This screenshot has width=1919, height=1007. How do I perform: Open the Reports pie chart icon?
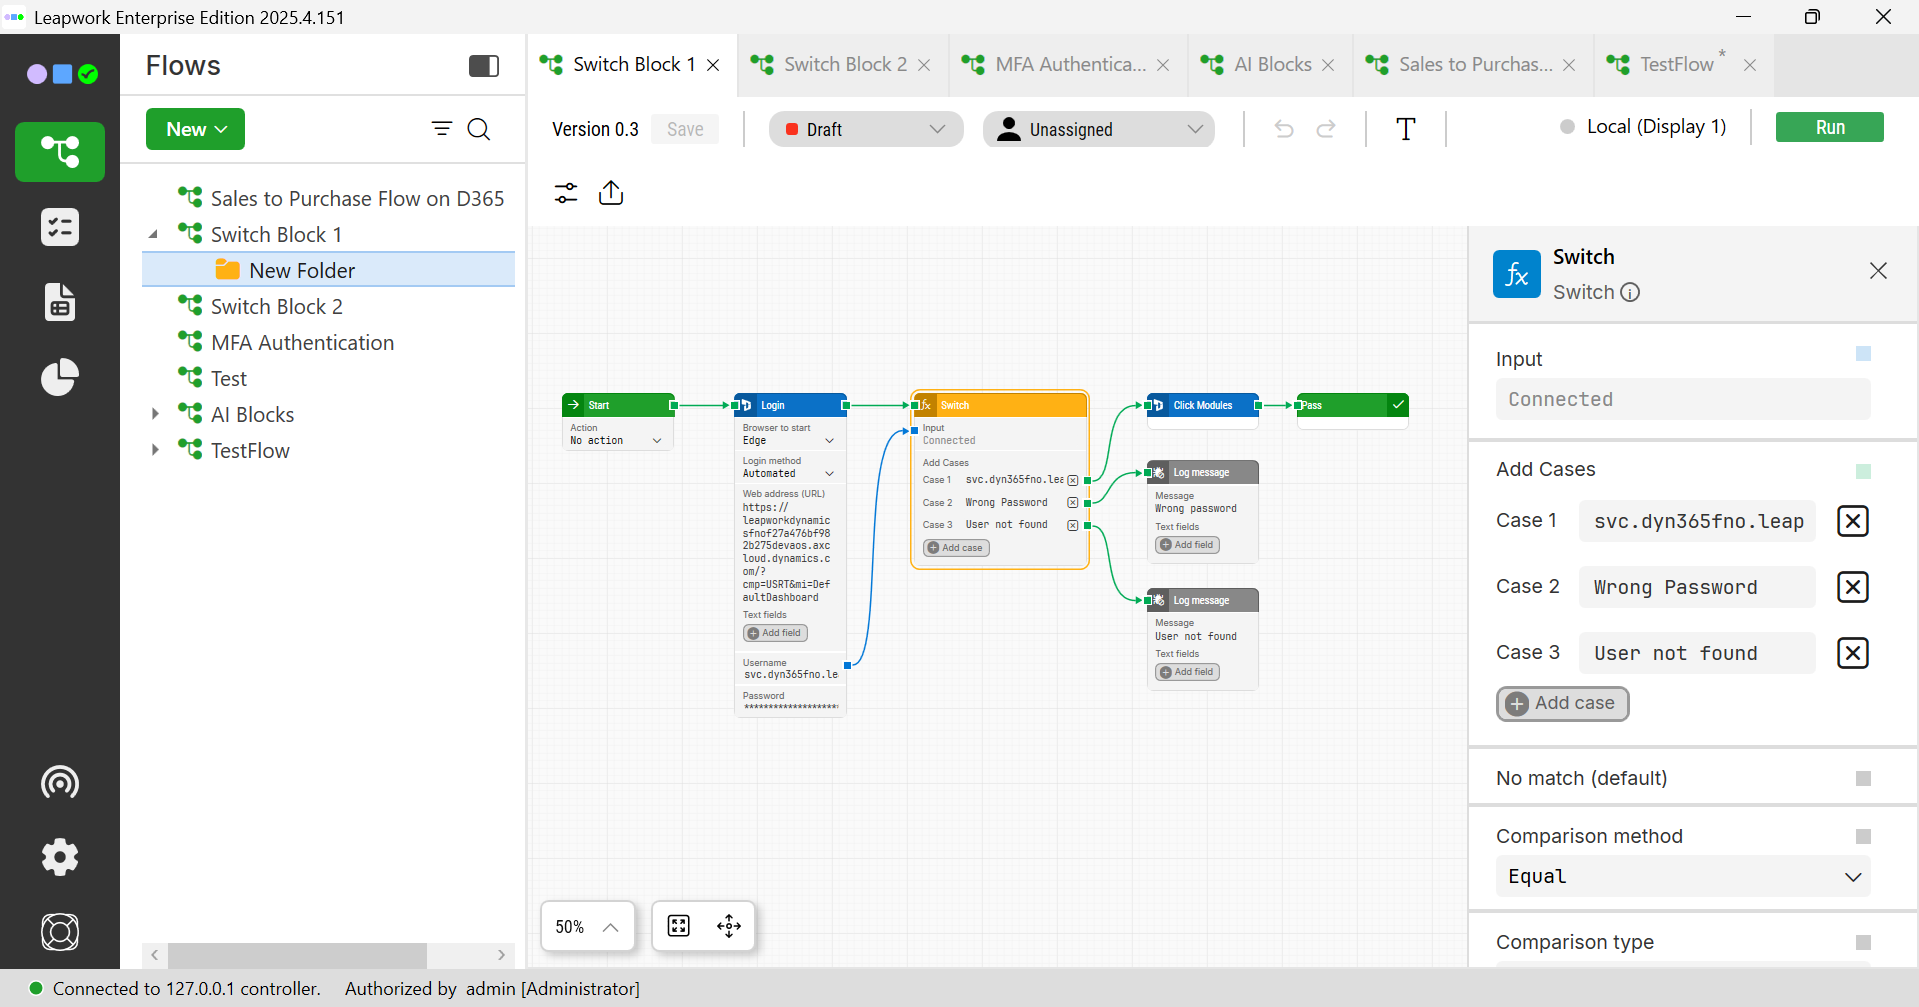60,378
